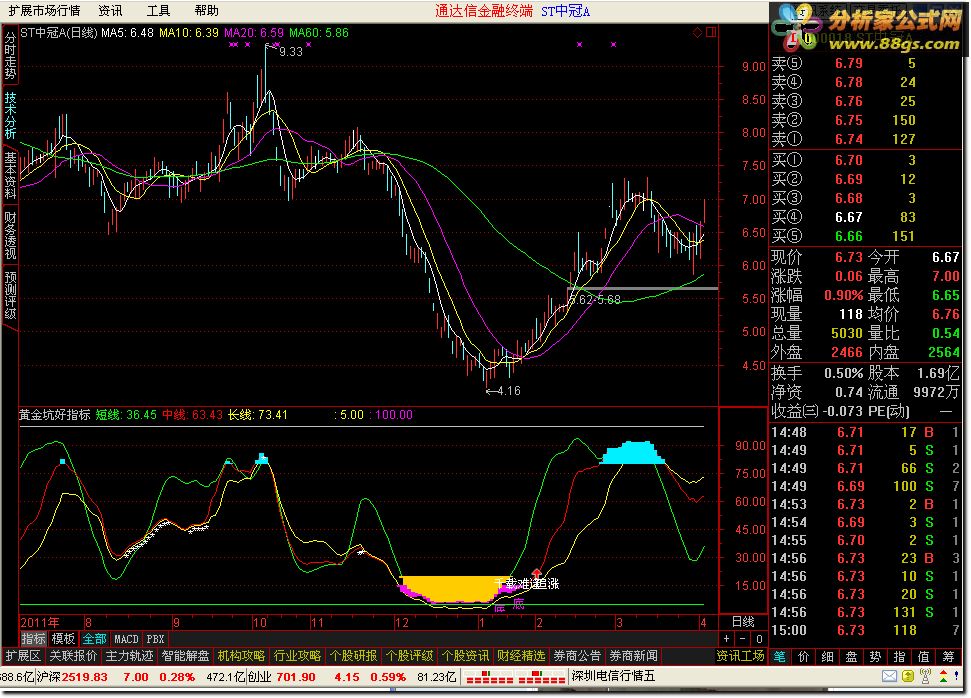Select the 笔 tick tab
Screen dimensions: 971x698
click(780, 657)
